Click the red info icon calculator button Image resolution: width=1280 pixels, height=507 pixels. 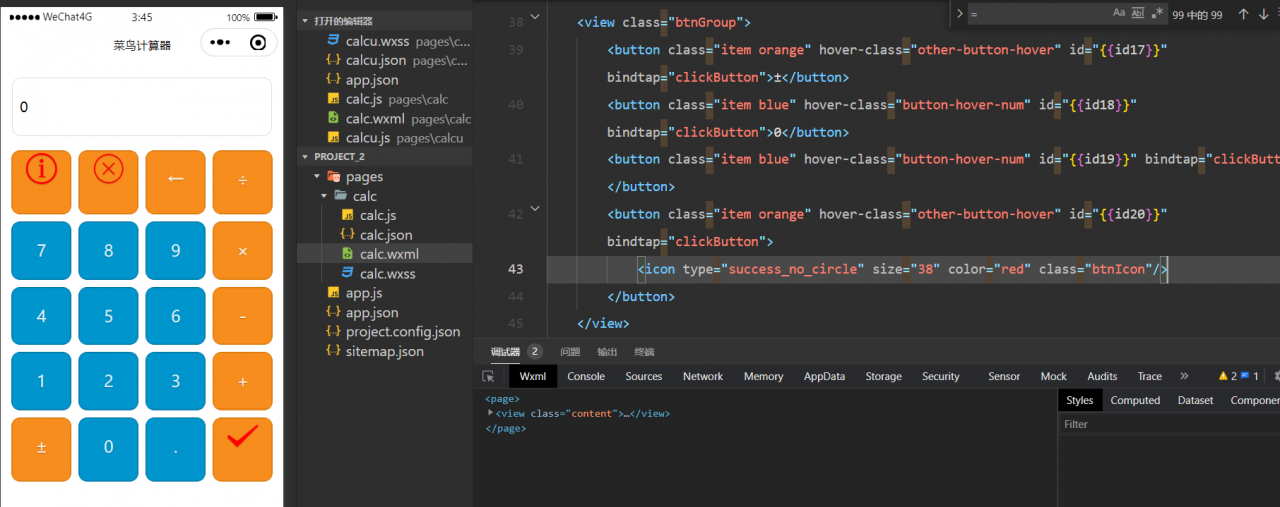[41, 180]
